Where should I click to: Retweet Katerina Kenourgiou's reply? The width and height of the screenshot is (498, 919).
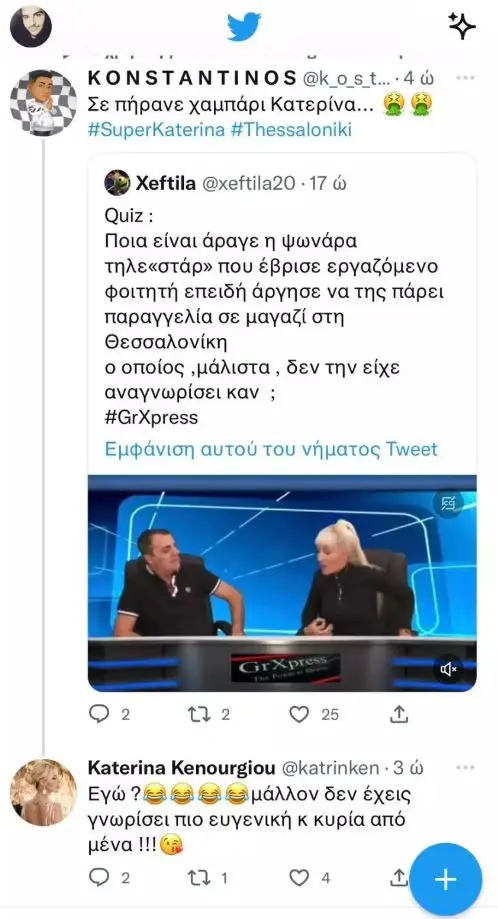pos(197,877)
